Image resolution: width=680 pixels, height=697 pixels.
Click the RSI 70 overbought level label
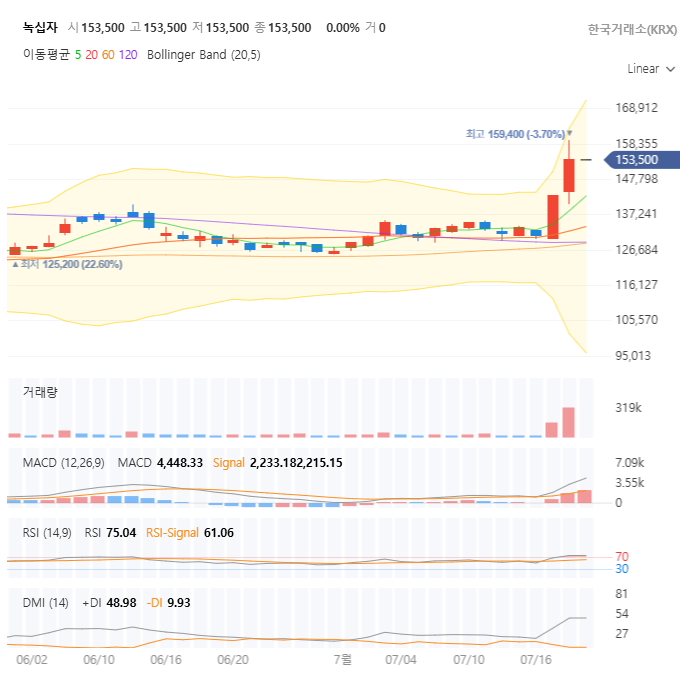coord(622,557)
